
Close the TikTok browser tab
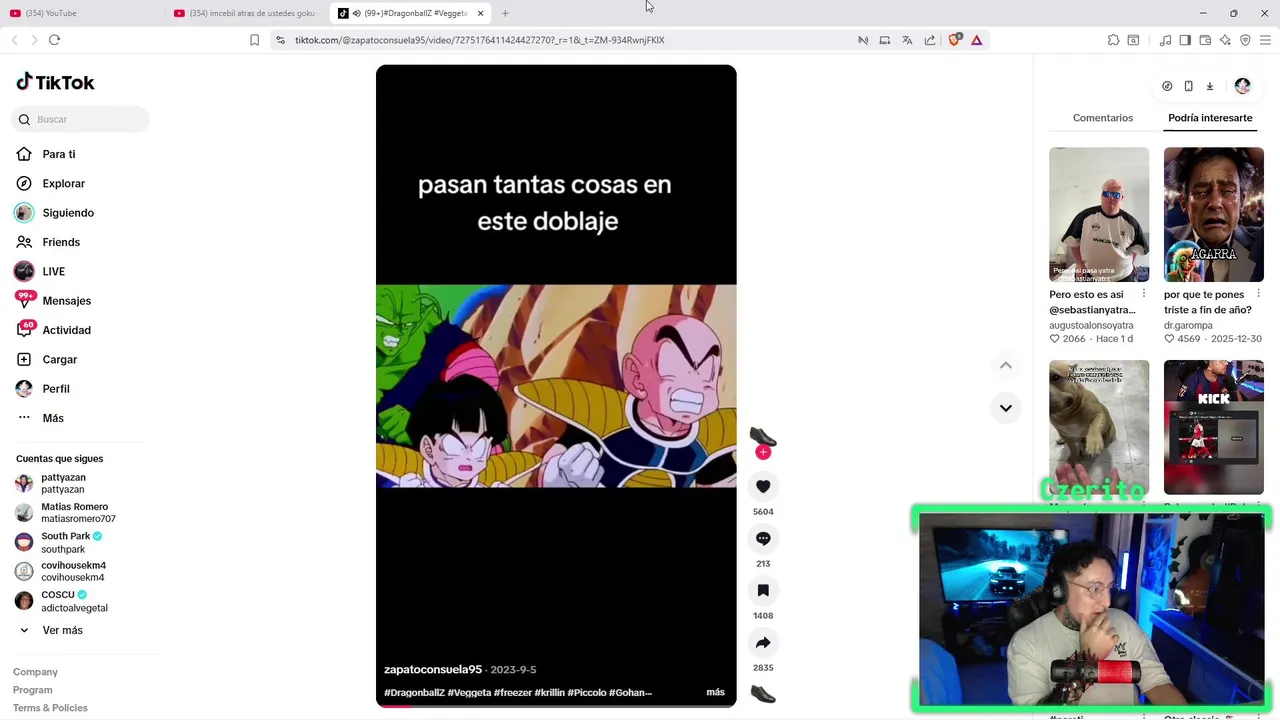click(481, 13)
